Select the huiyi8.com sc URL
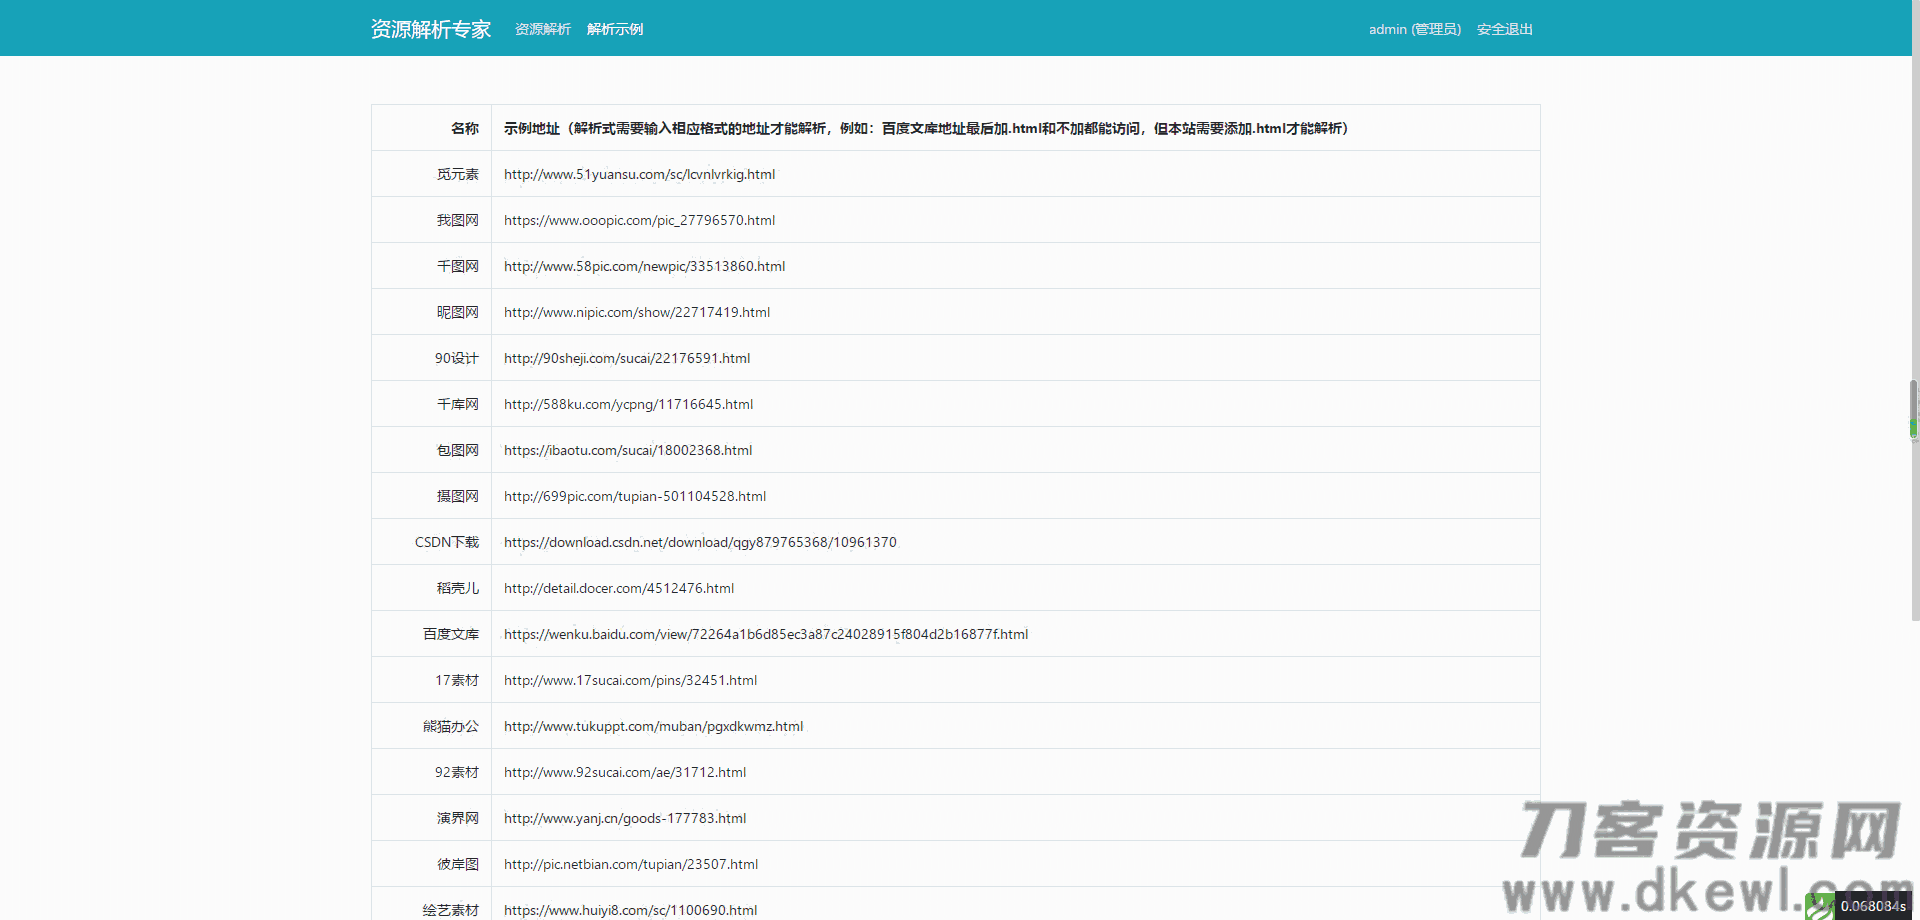Image resolution: width=1920 pixels, height=920 pixels. tap(630, 910)
